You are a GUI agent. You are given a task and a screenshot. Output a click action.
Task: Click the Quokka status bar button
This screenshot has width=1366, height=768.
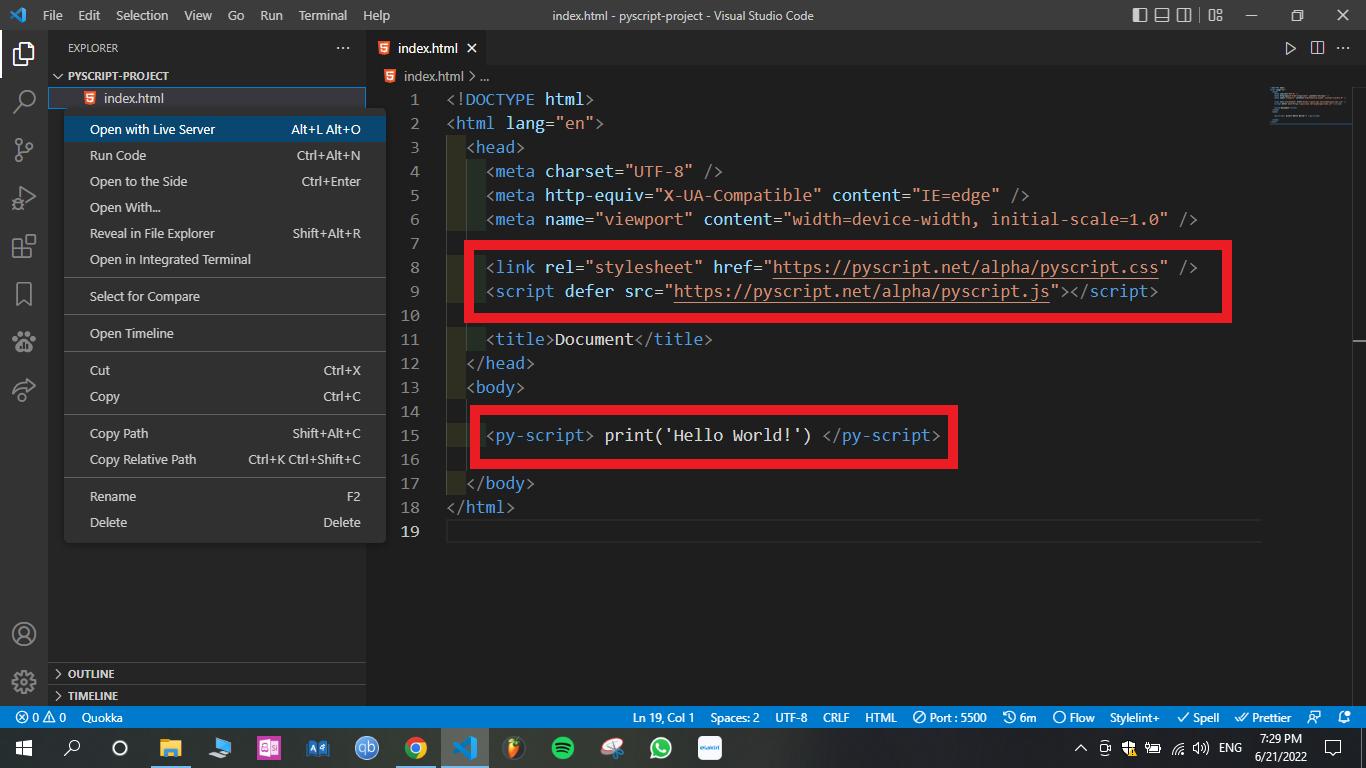click(102, 718)
